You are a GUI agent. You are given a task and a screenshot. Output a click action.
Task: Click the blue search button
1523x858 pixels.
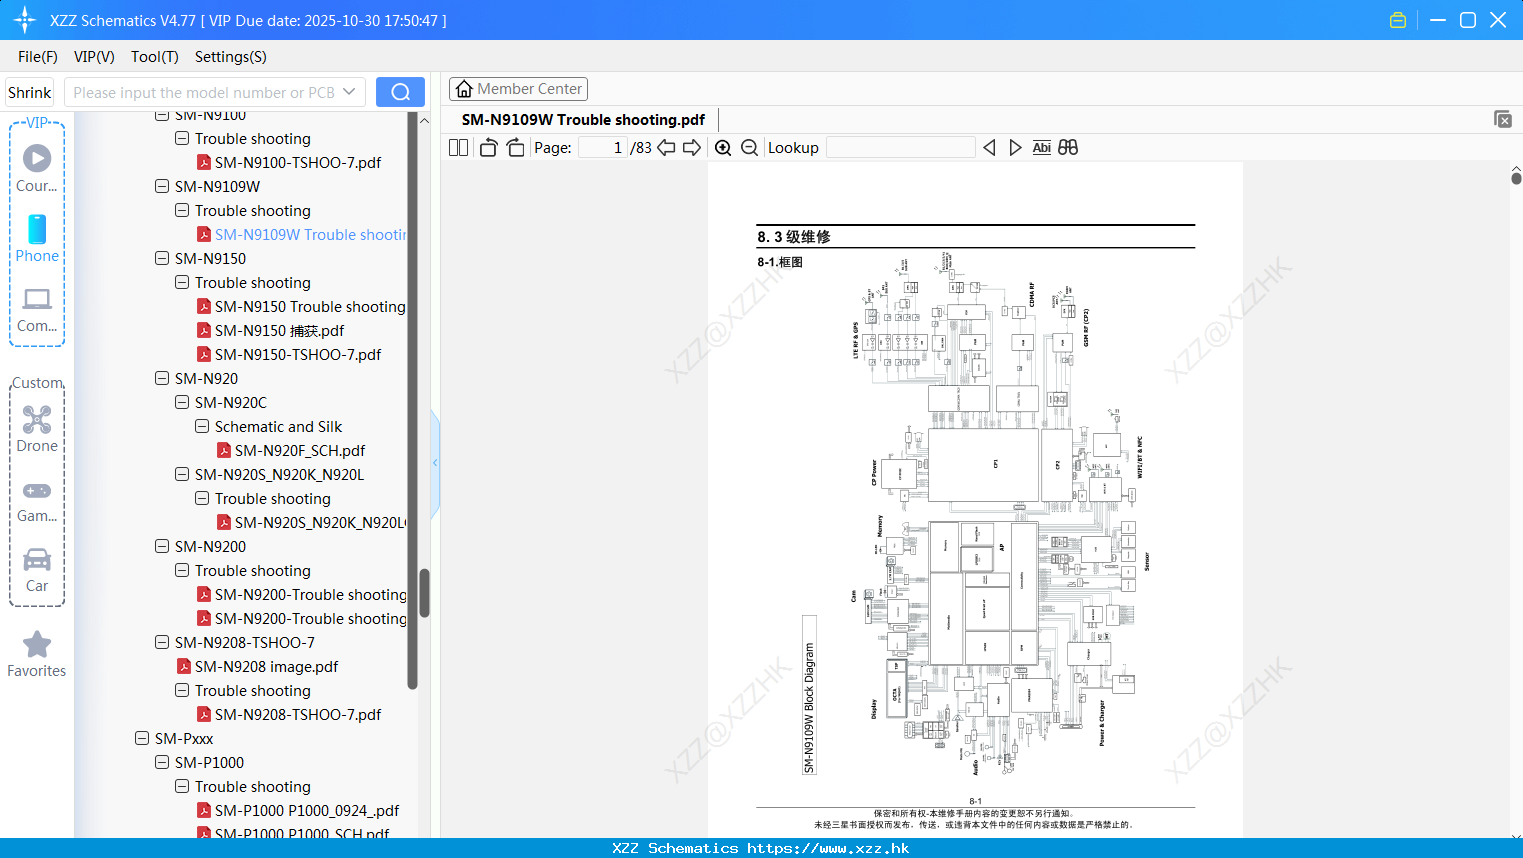coord(400,92)
